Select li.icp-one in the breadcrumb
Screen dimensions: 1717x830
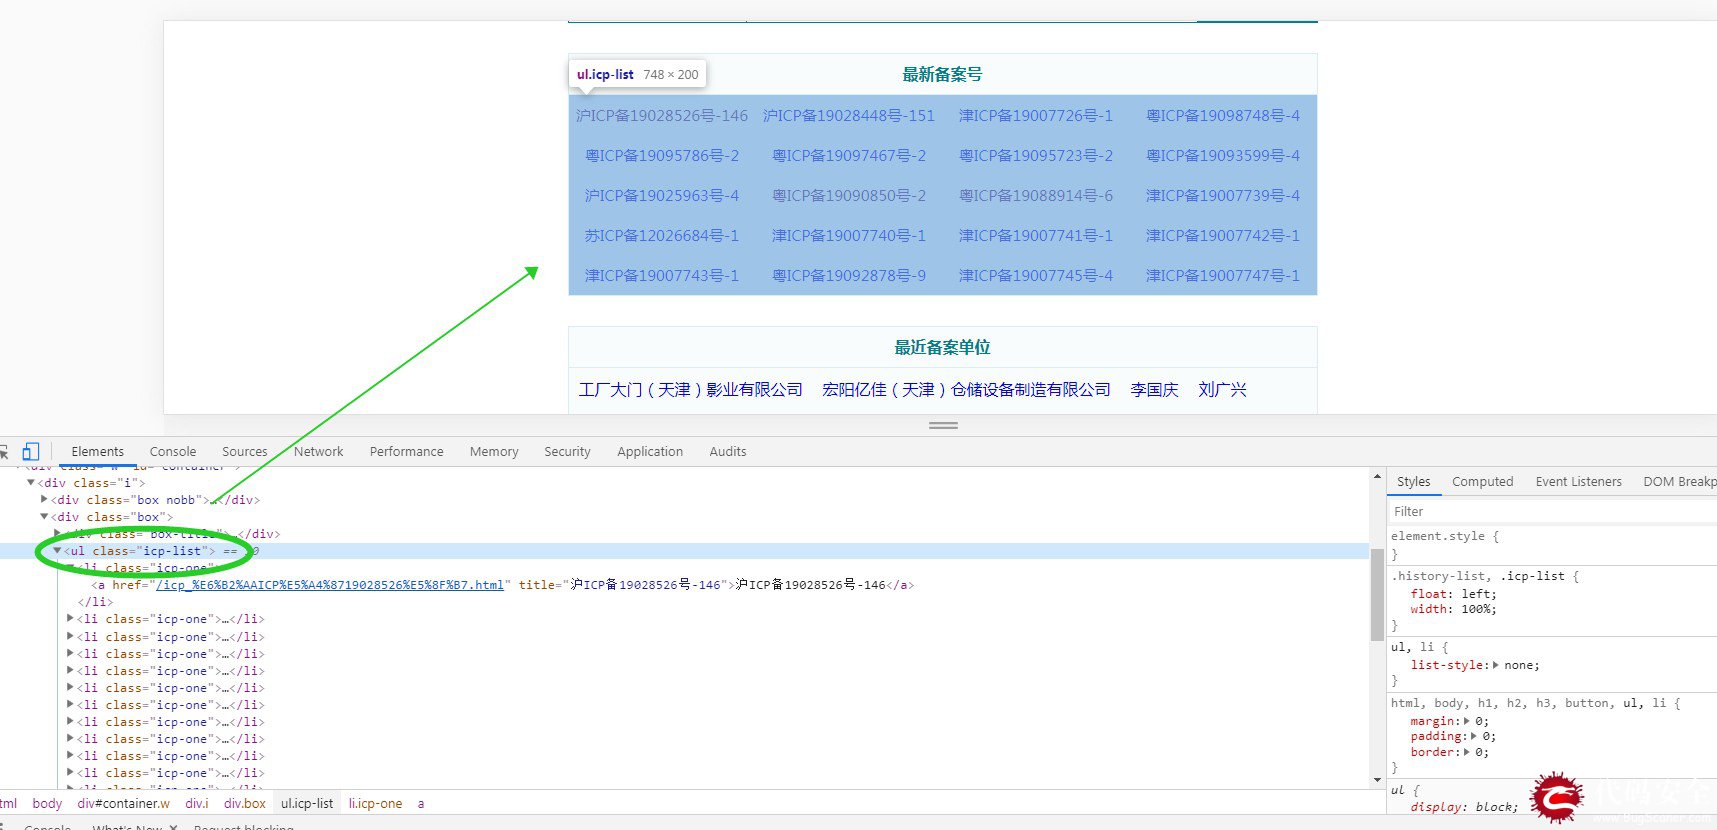(375, 803)
